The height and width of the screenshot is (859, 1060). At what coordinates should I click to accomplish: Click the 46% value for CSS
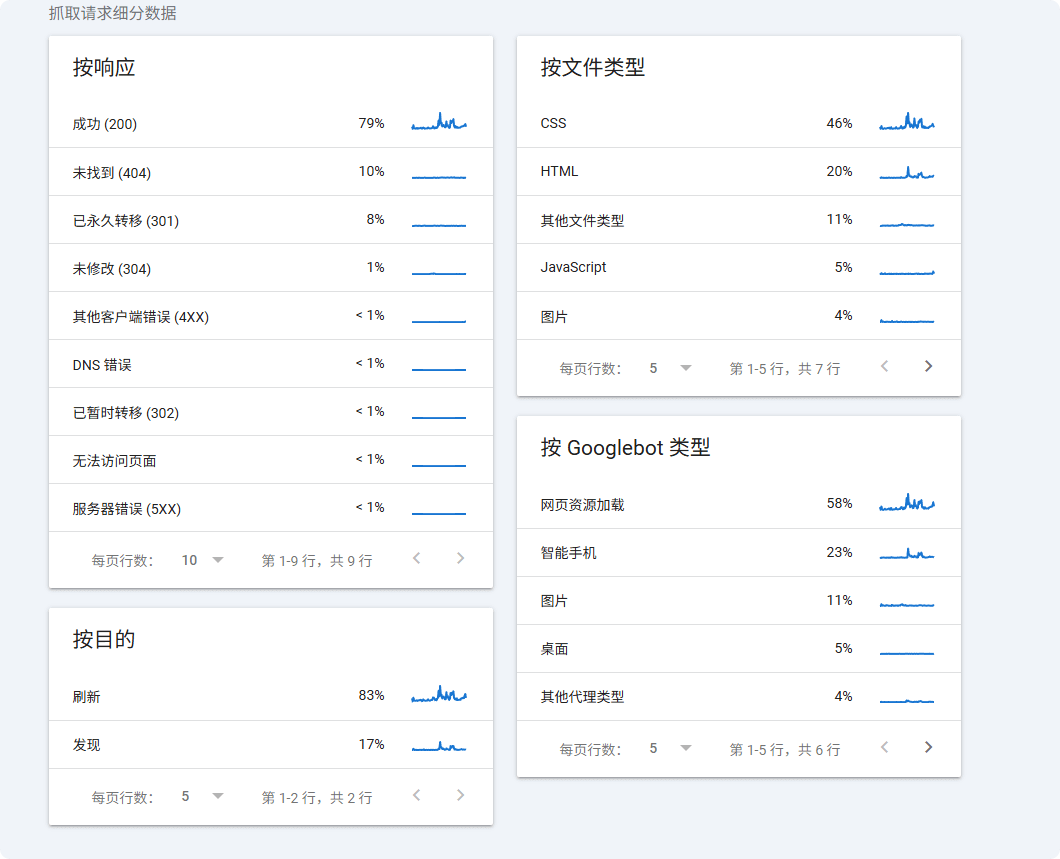click(x=839, y=123)
